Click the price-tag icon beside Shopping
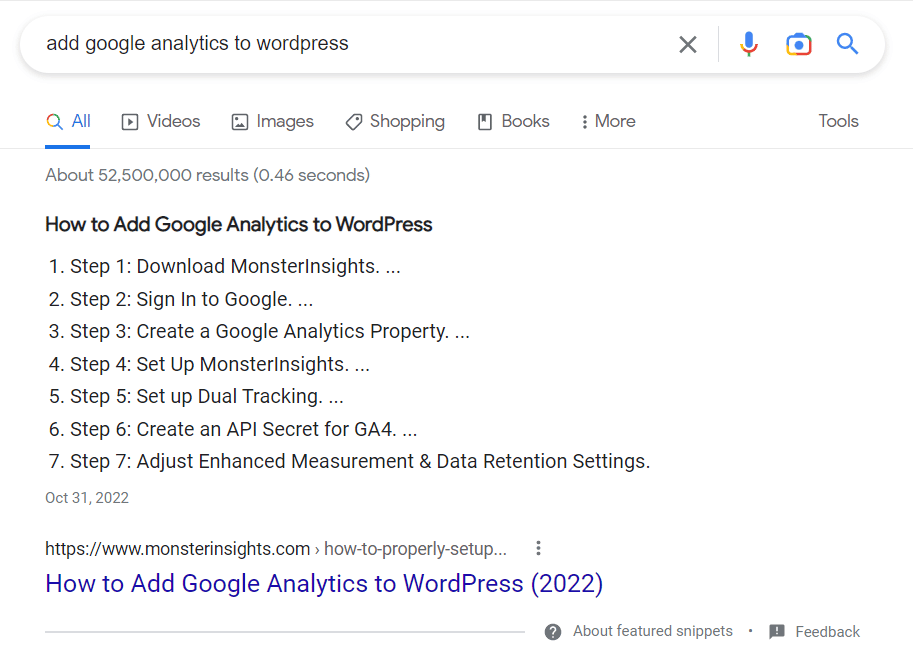Viewport: 913px width, 656px height. (353, 121)
